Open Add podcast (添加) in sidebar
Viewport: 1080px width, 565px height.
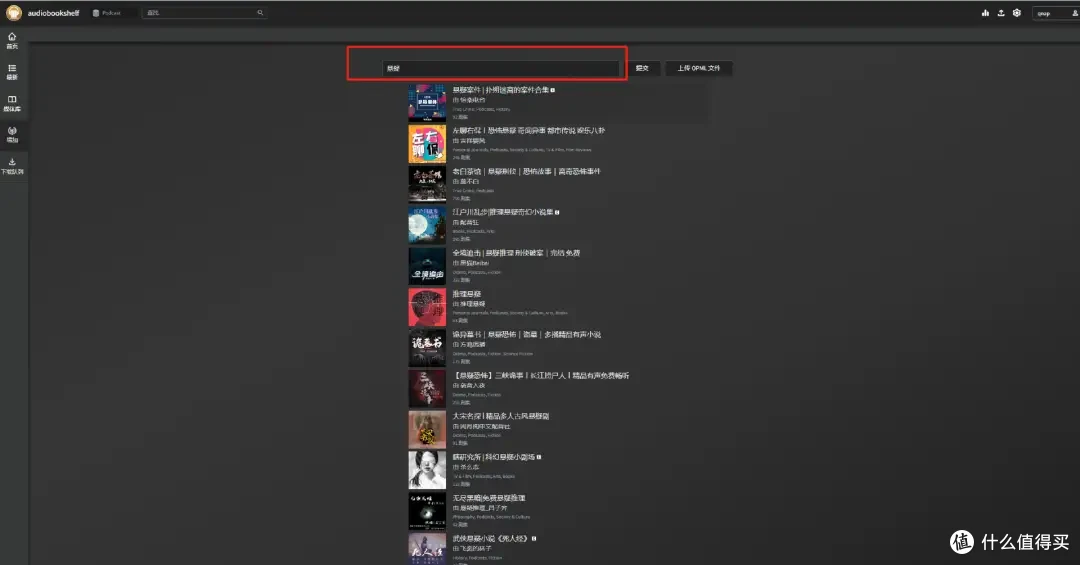(12, 134)
